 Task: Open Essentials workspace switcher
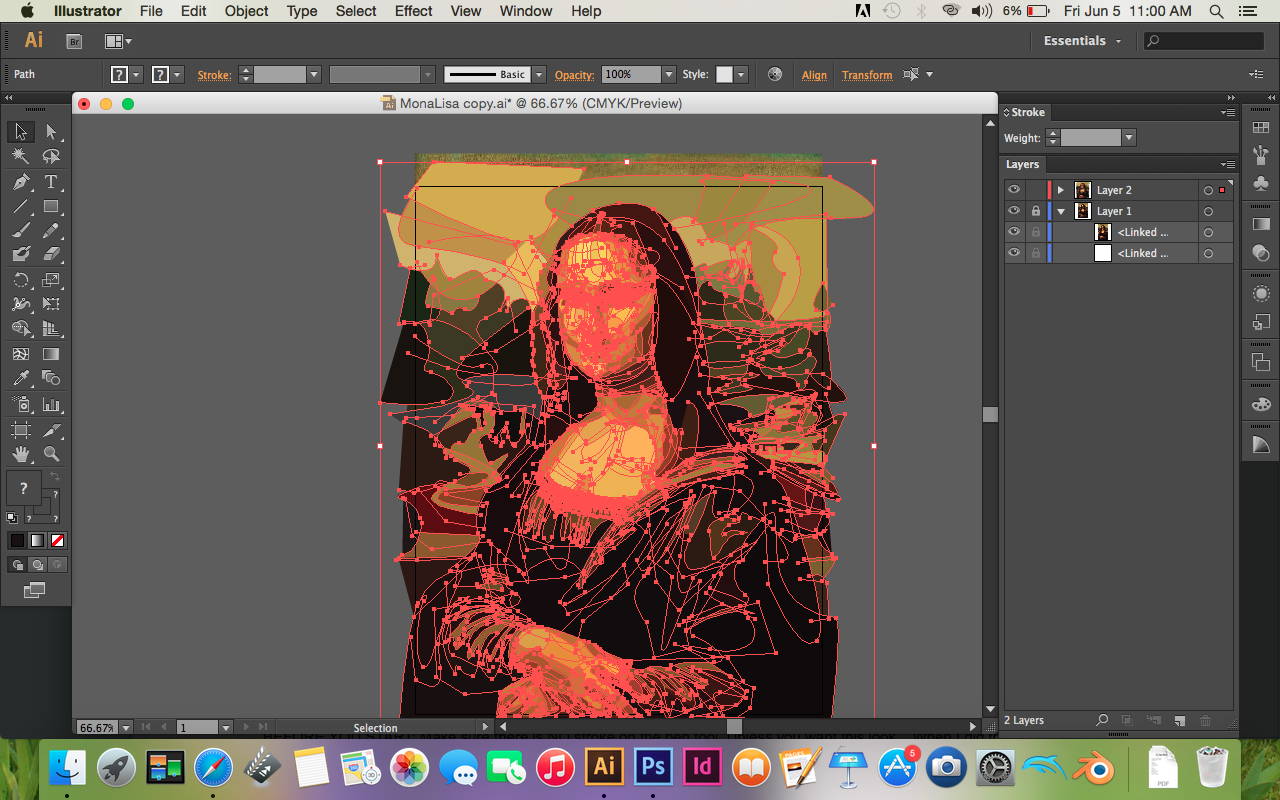pyautogui.click(x=1083, y=41)
